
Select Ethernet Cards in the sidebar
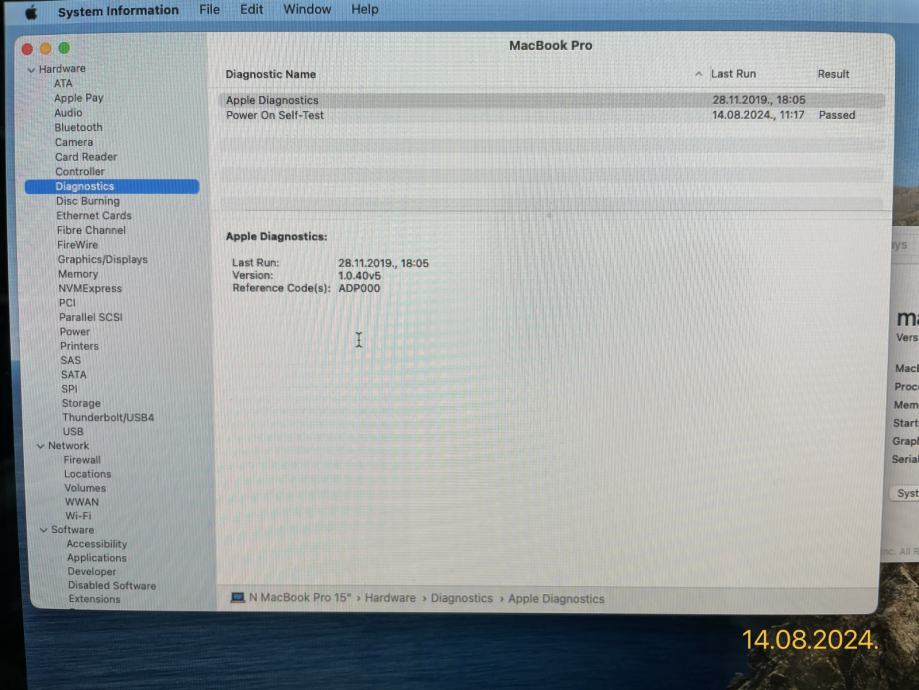(94, 215)
